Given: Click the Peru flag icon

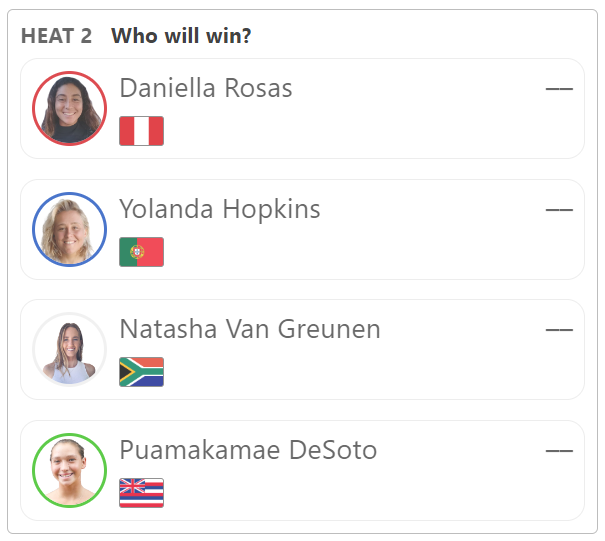Looking at the screenshot, I should [x=142, y=131].
